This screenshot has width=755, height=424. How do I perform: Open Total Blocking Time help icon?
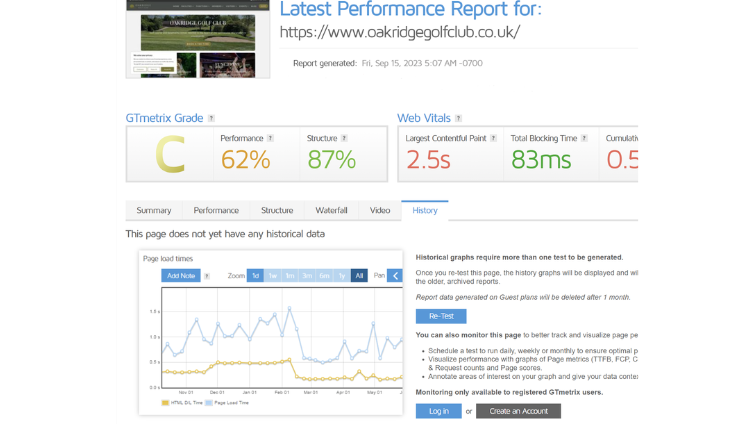pos(584,138)
